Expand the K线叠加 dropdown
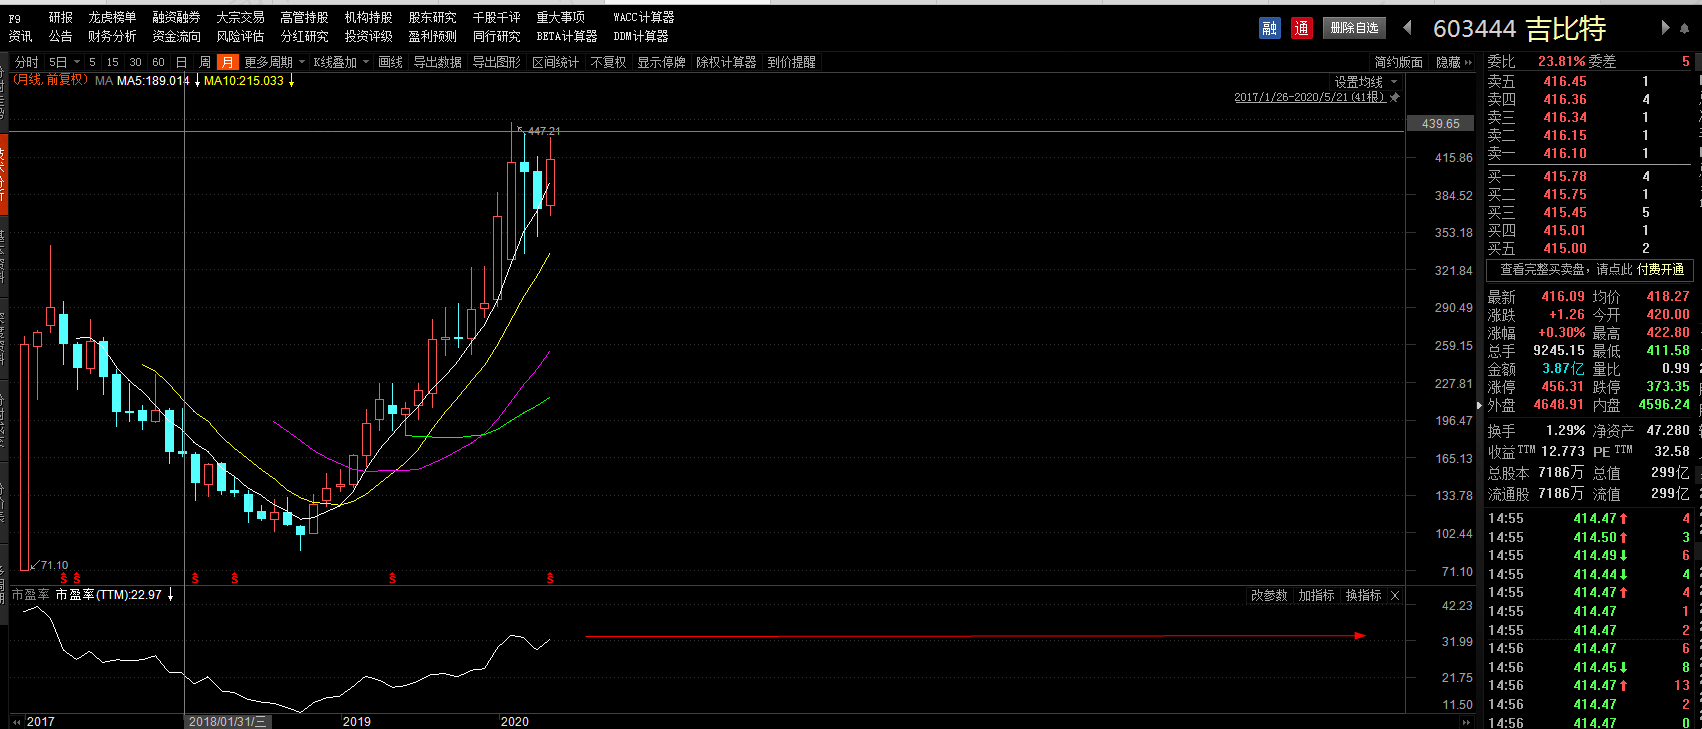The height and width of the screenshot is (729, 1702). [x=341, y=62]
